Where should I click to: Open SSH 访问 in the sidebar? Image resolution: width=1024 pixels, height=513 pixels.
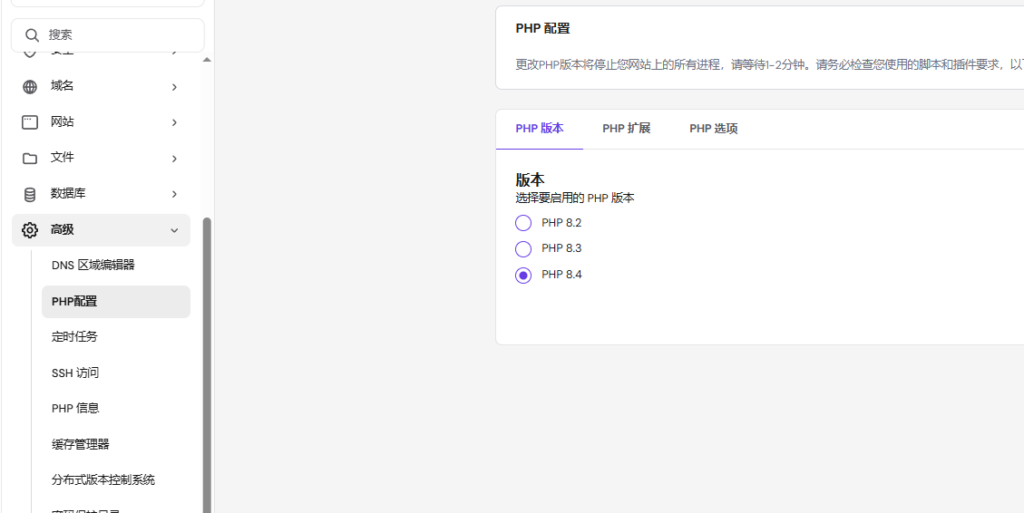point(75,373)
